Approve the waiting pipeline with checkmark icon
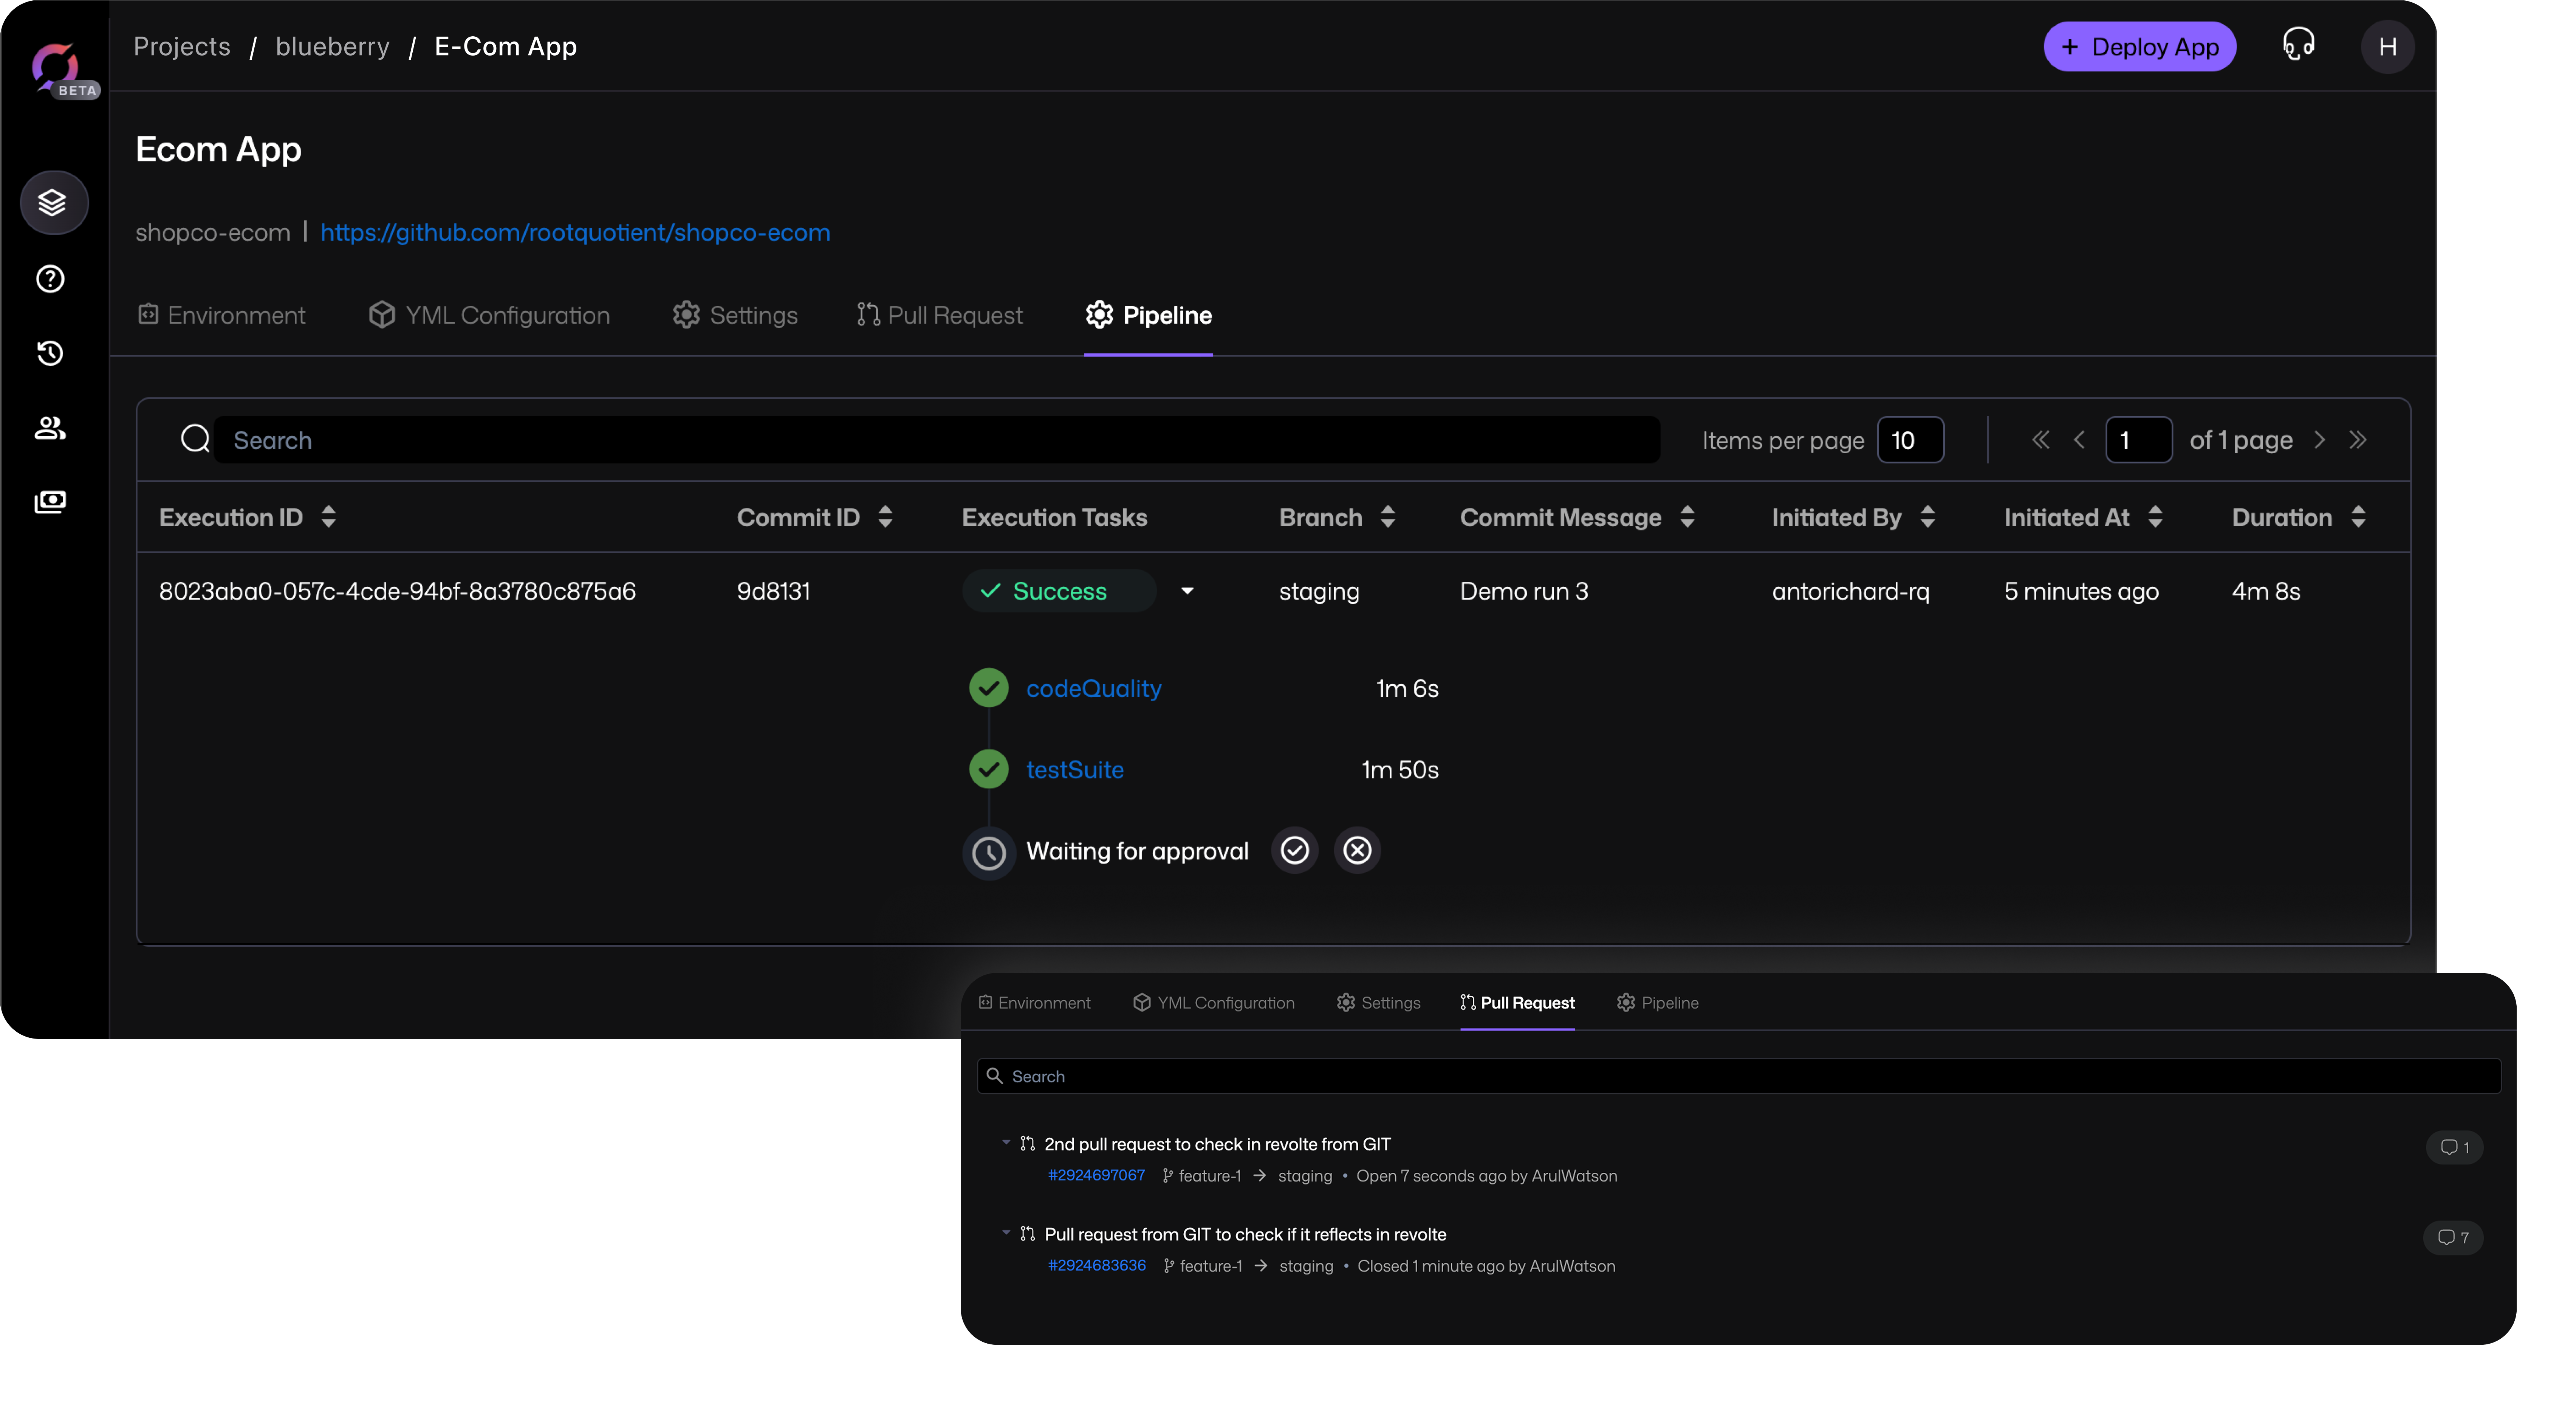The width and height of the screenshot is (2576, 1420). 1294,851
